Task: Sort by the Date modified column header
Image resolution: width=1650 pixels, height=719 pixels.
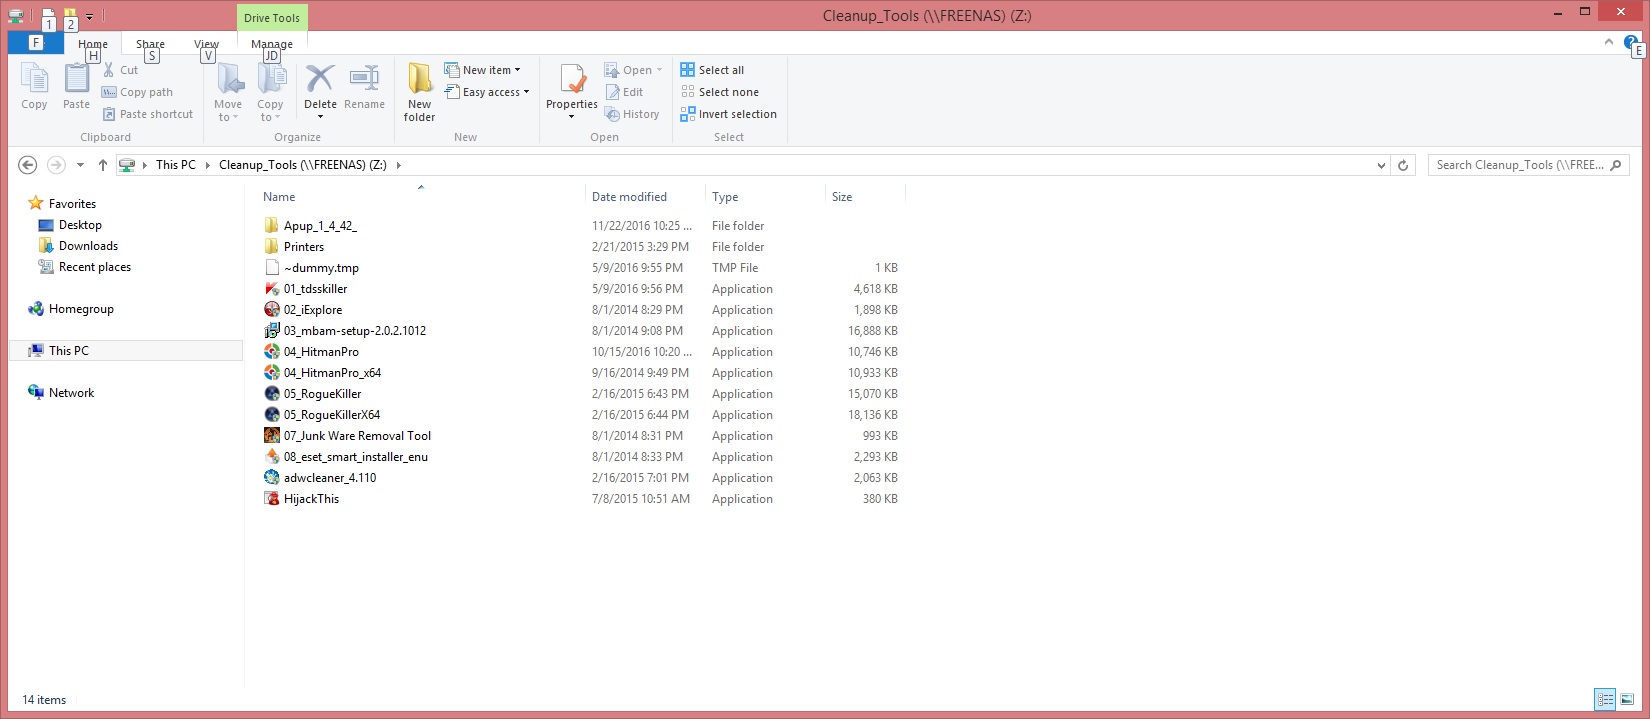Action: (629, 197)
